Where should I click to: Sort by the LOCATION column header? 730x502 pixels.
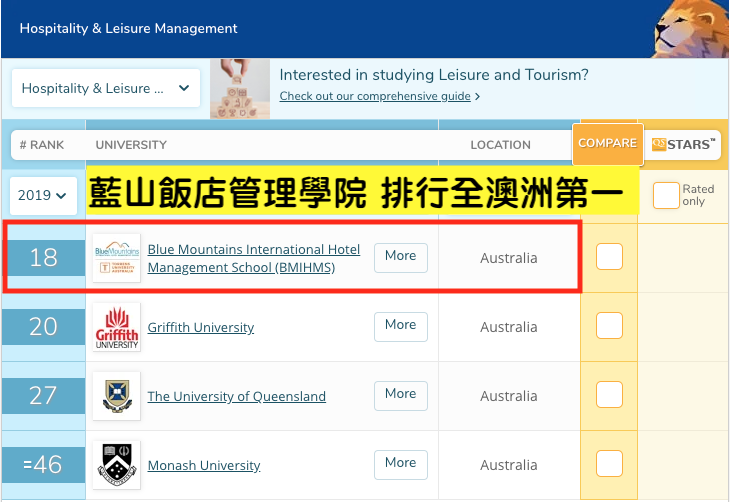(x=500, y=145)
